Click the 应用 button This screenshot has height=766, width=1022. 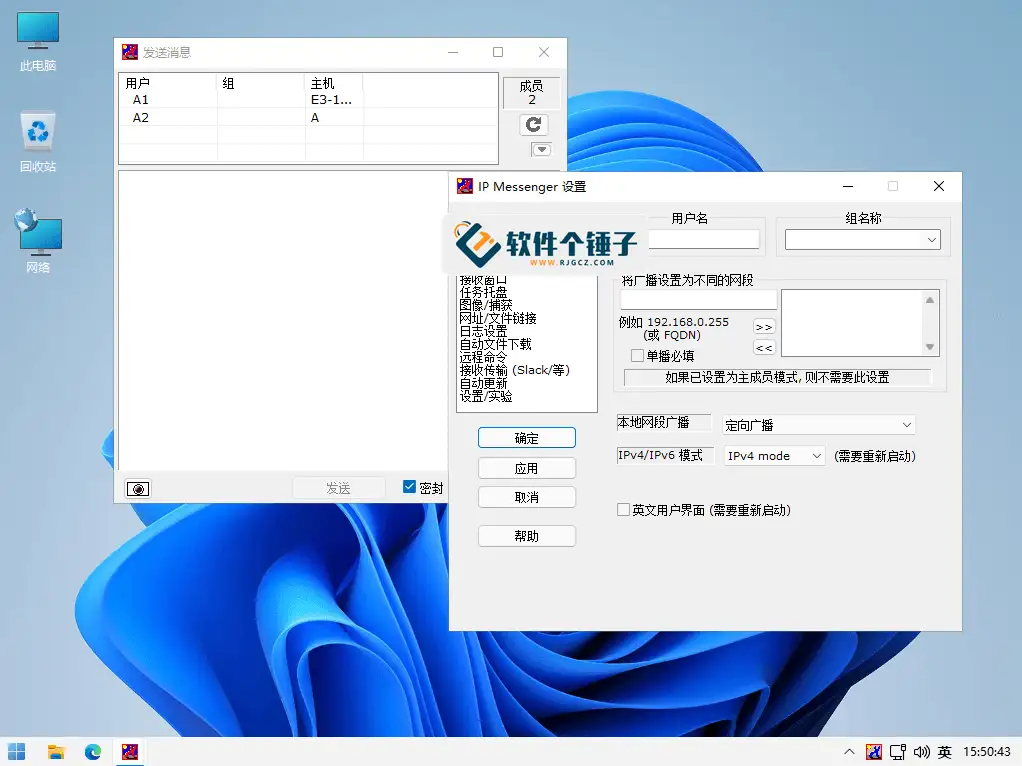tap(527, 468)
